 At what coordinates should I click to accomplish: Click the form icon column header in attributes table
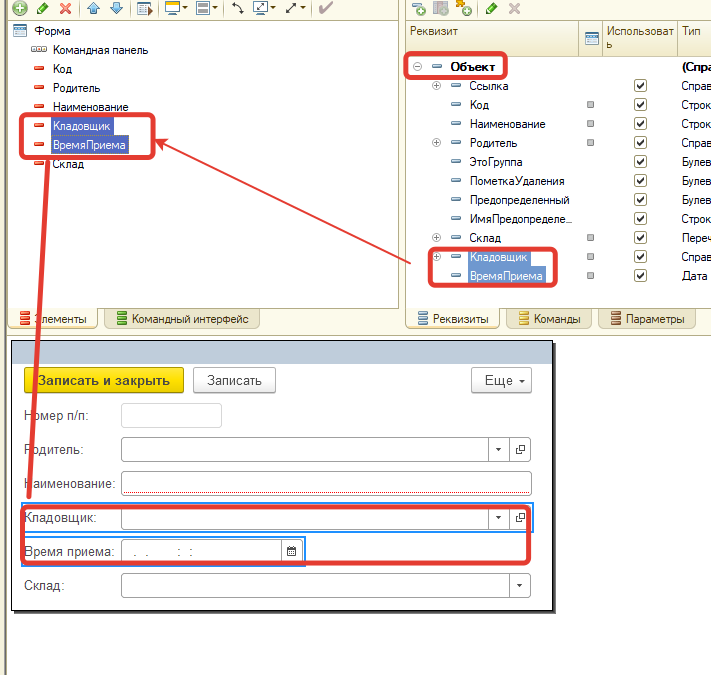click(x=591, y=39)
